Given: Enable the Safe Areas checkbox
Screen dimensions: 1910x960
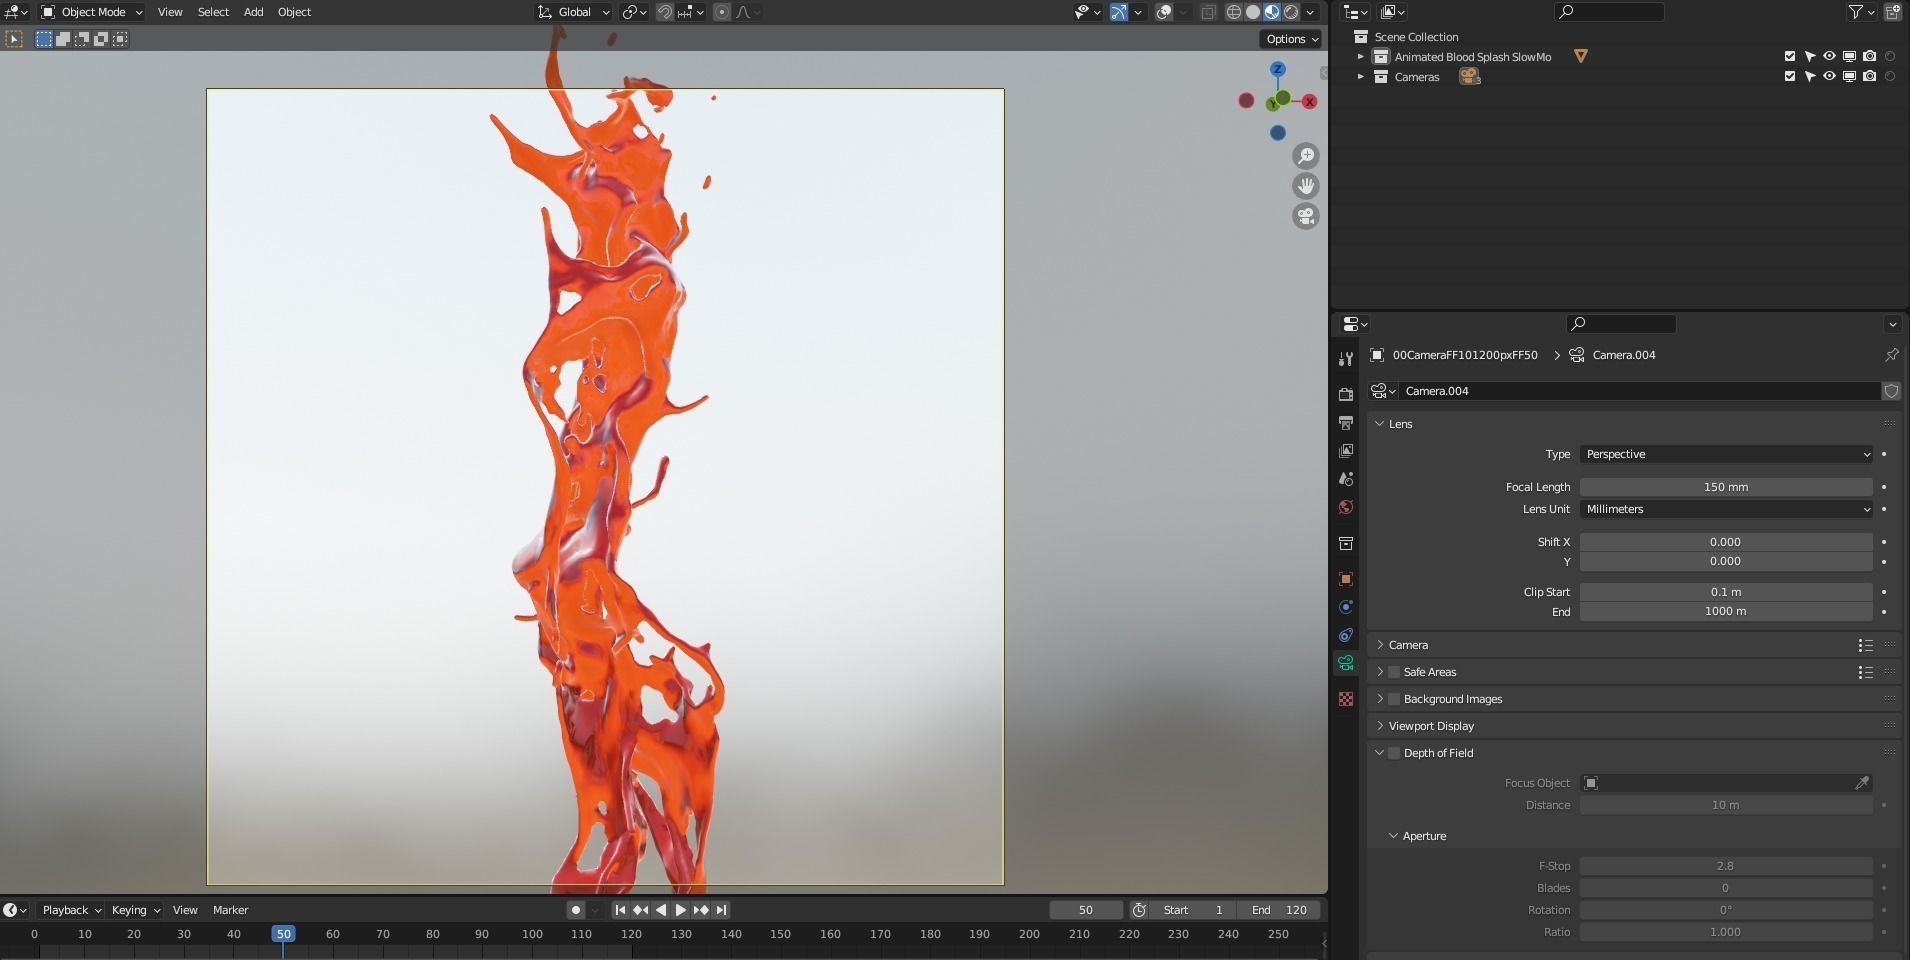Looking at the screenshot, I should [x=1394, y=672].
